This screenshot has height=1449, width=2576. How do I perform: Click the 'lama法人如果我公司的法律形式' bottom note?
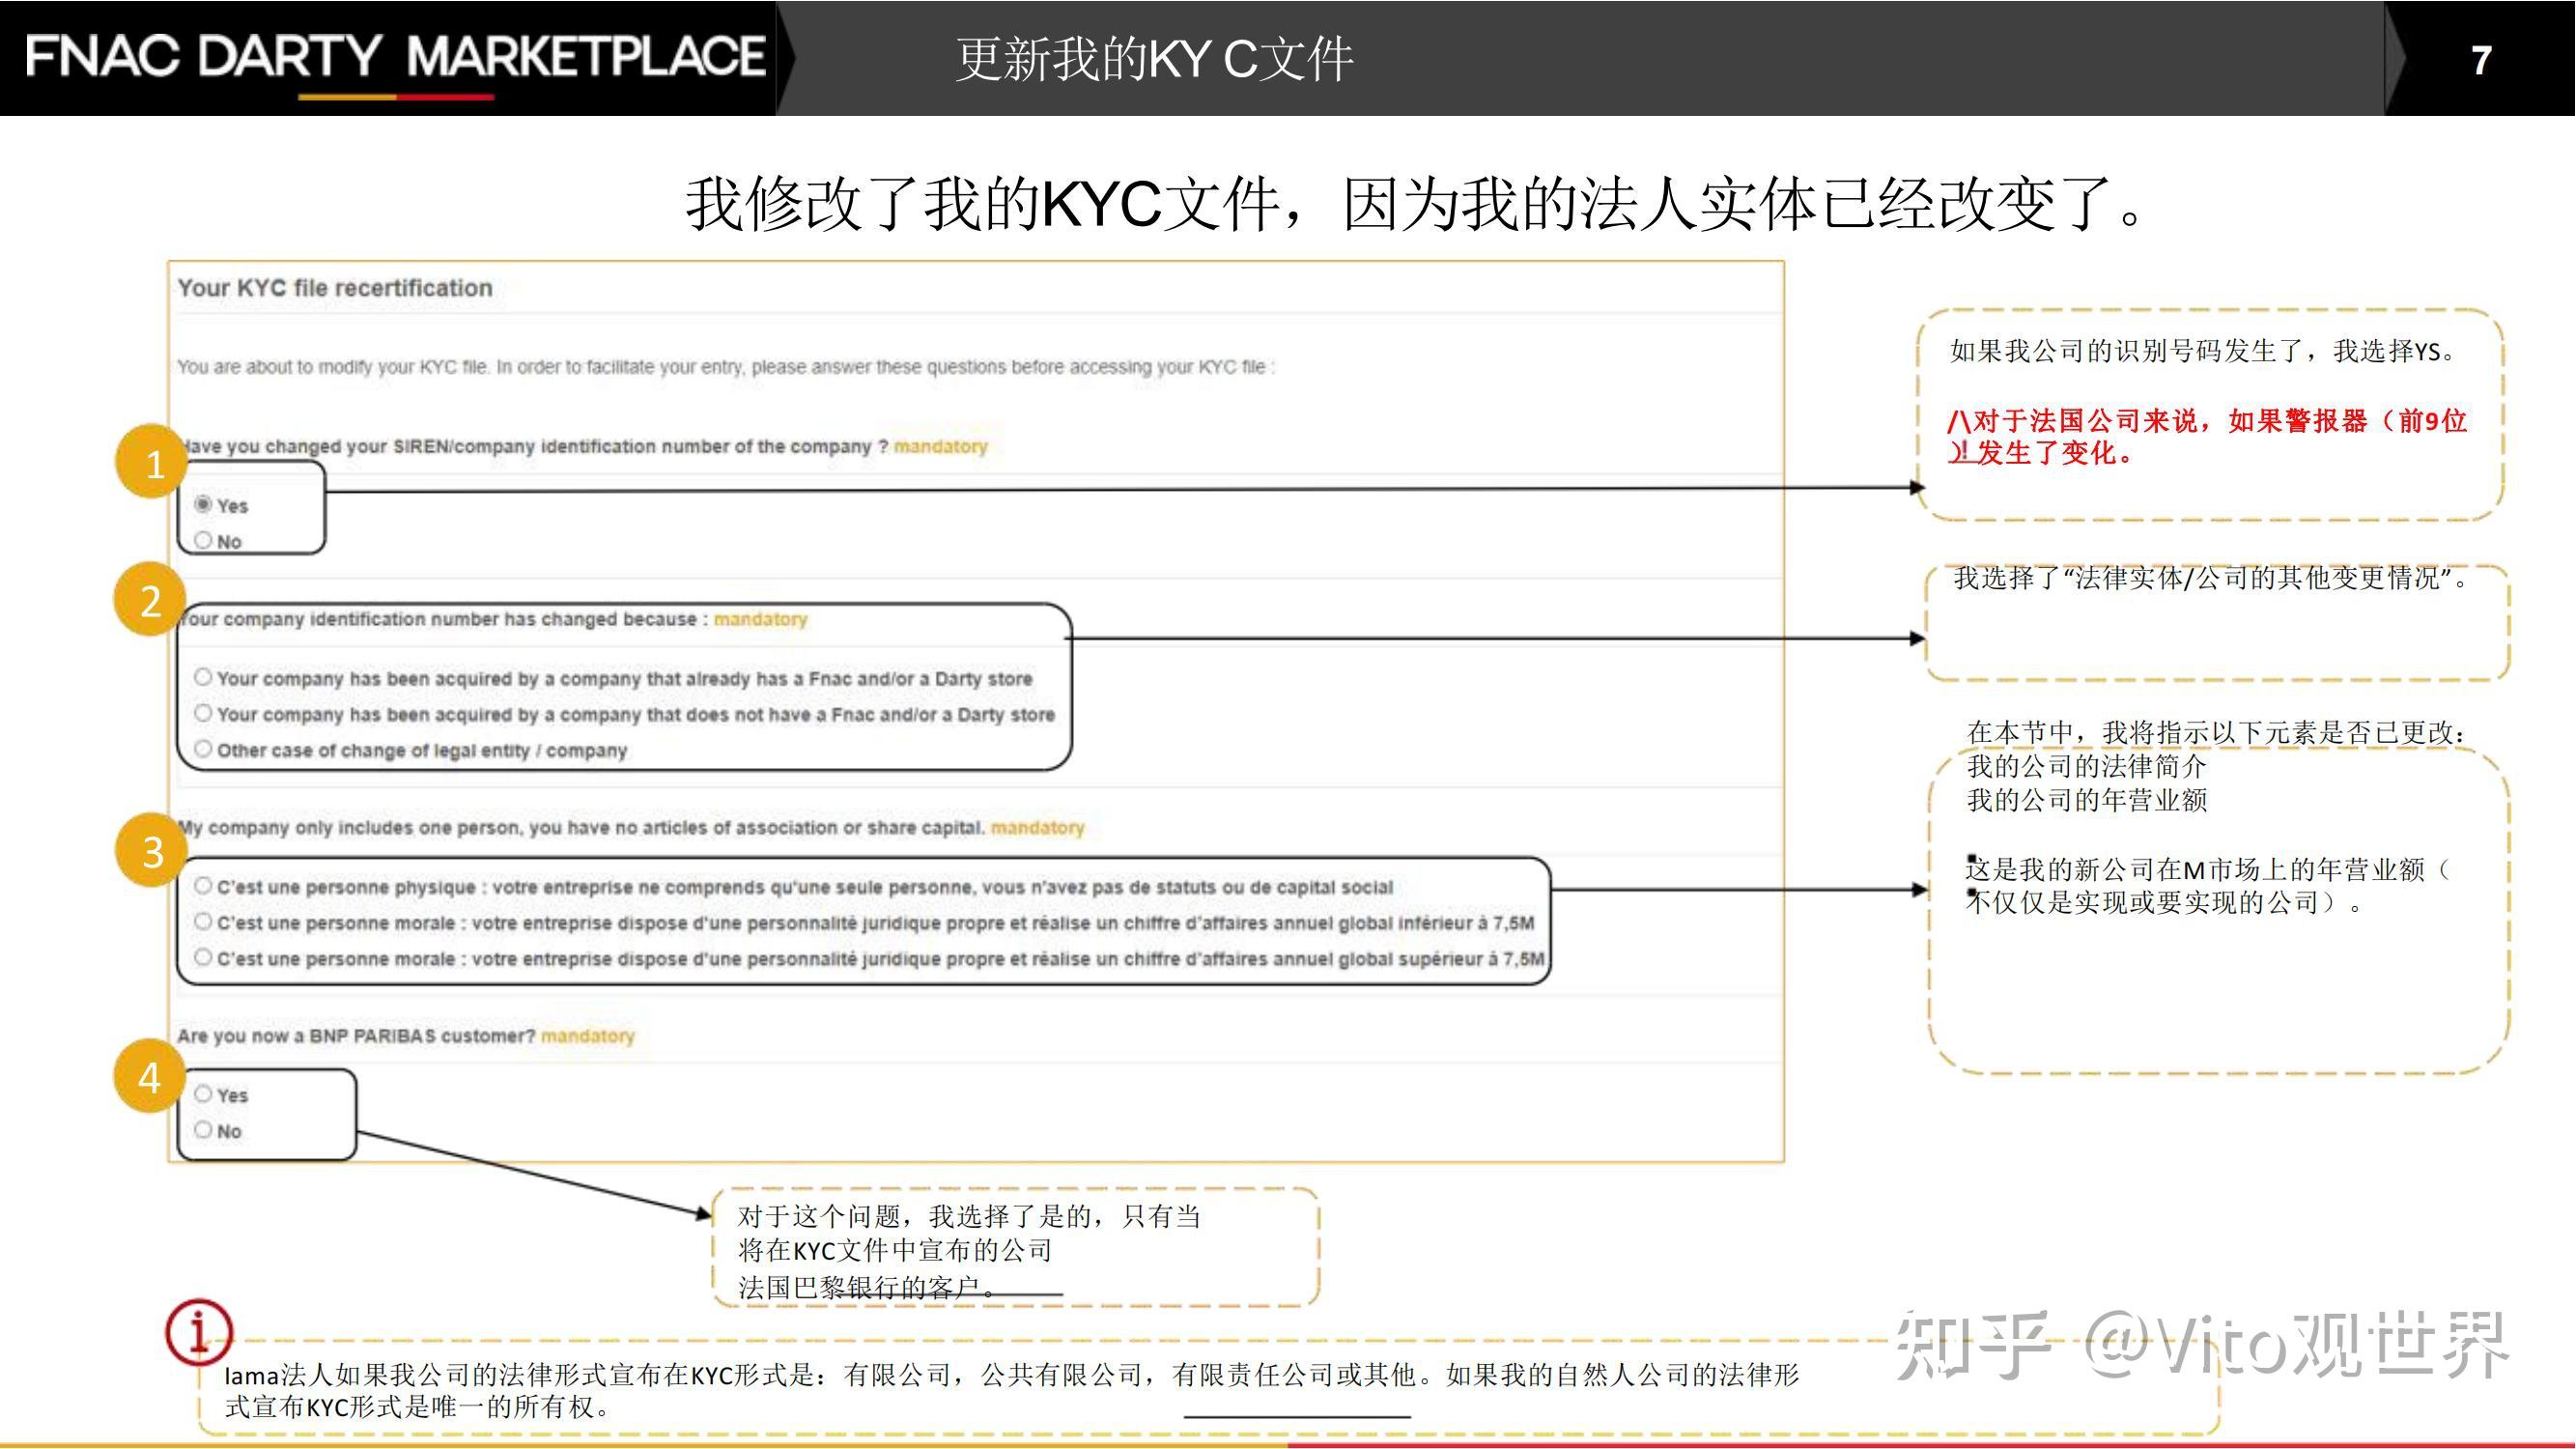pyautogui.click(x=1011, y=1391)
